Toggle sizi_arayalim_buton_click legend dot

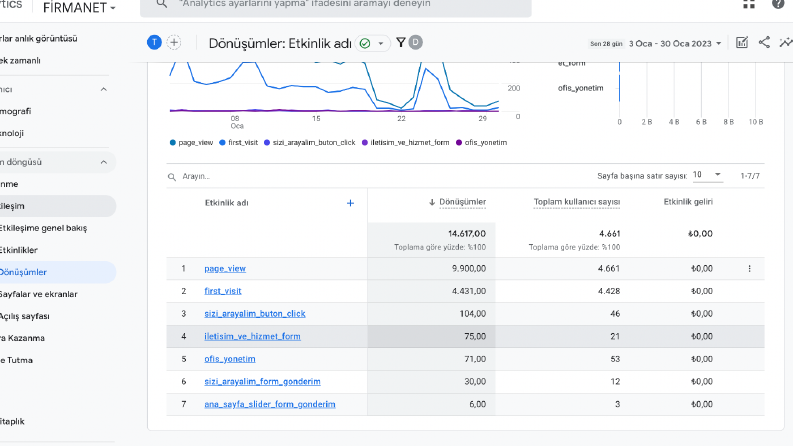267,143
